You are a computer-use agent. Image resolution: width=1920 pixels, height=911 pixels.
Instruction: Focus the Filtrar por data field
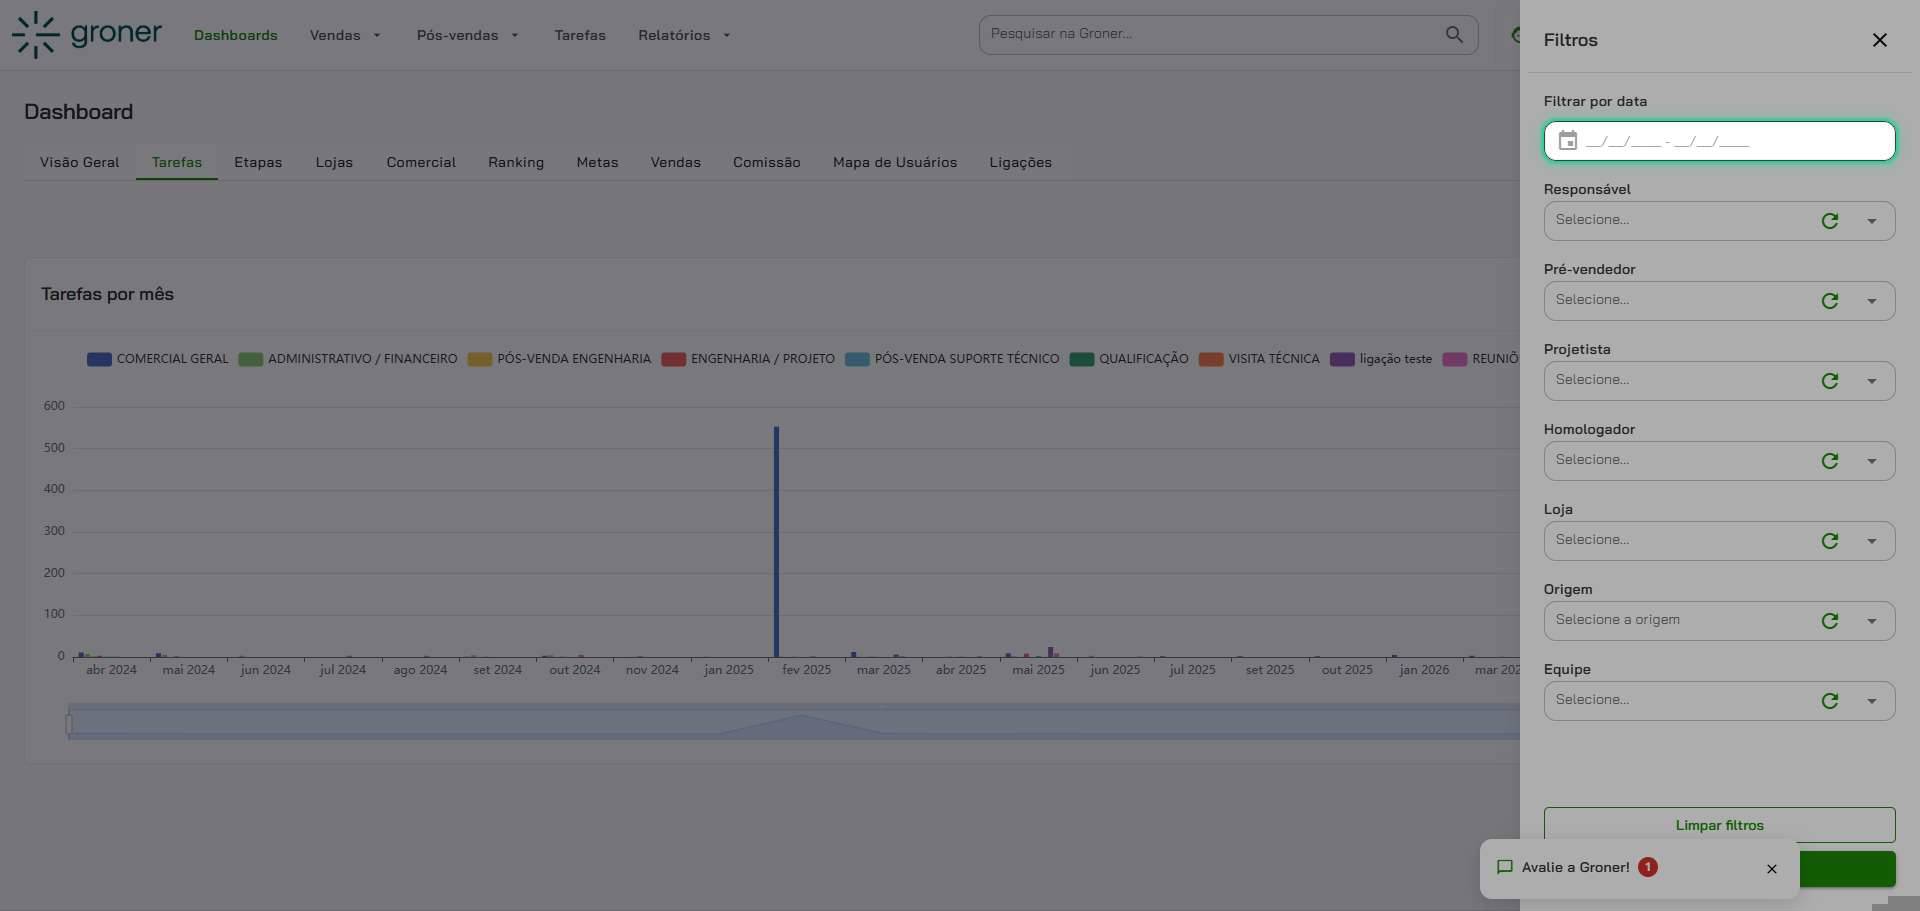click(x=1719, y=141)
